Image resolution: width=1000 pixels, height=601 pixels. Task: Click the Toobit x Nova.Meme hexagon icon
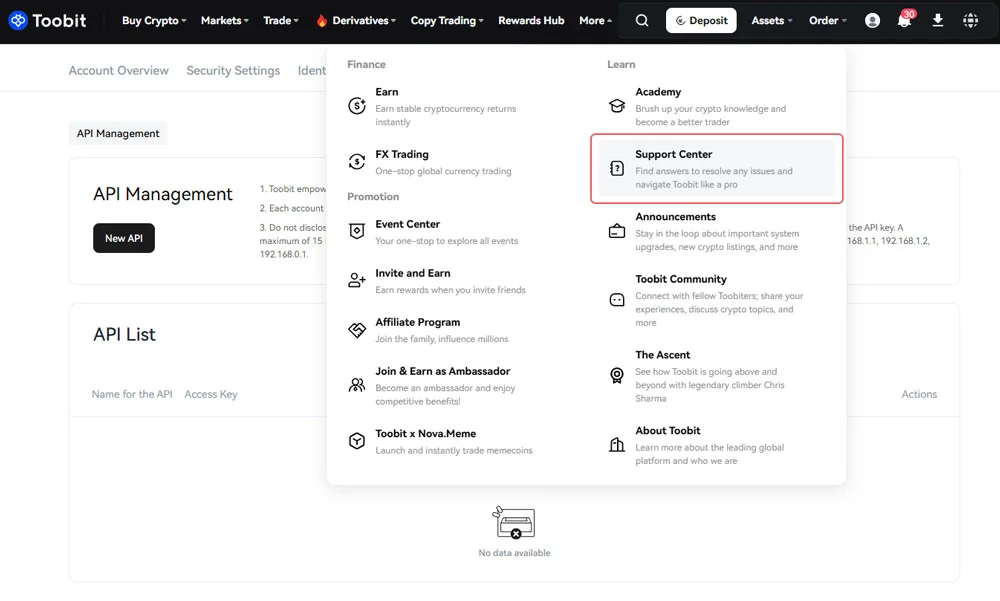click(x=357, y=441)
